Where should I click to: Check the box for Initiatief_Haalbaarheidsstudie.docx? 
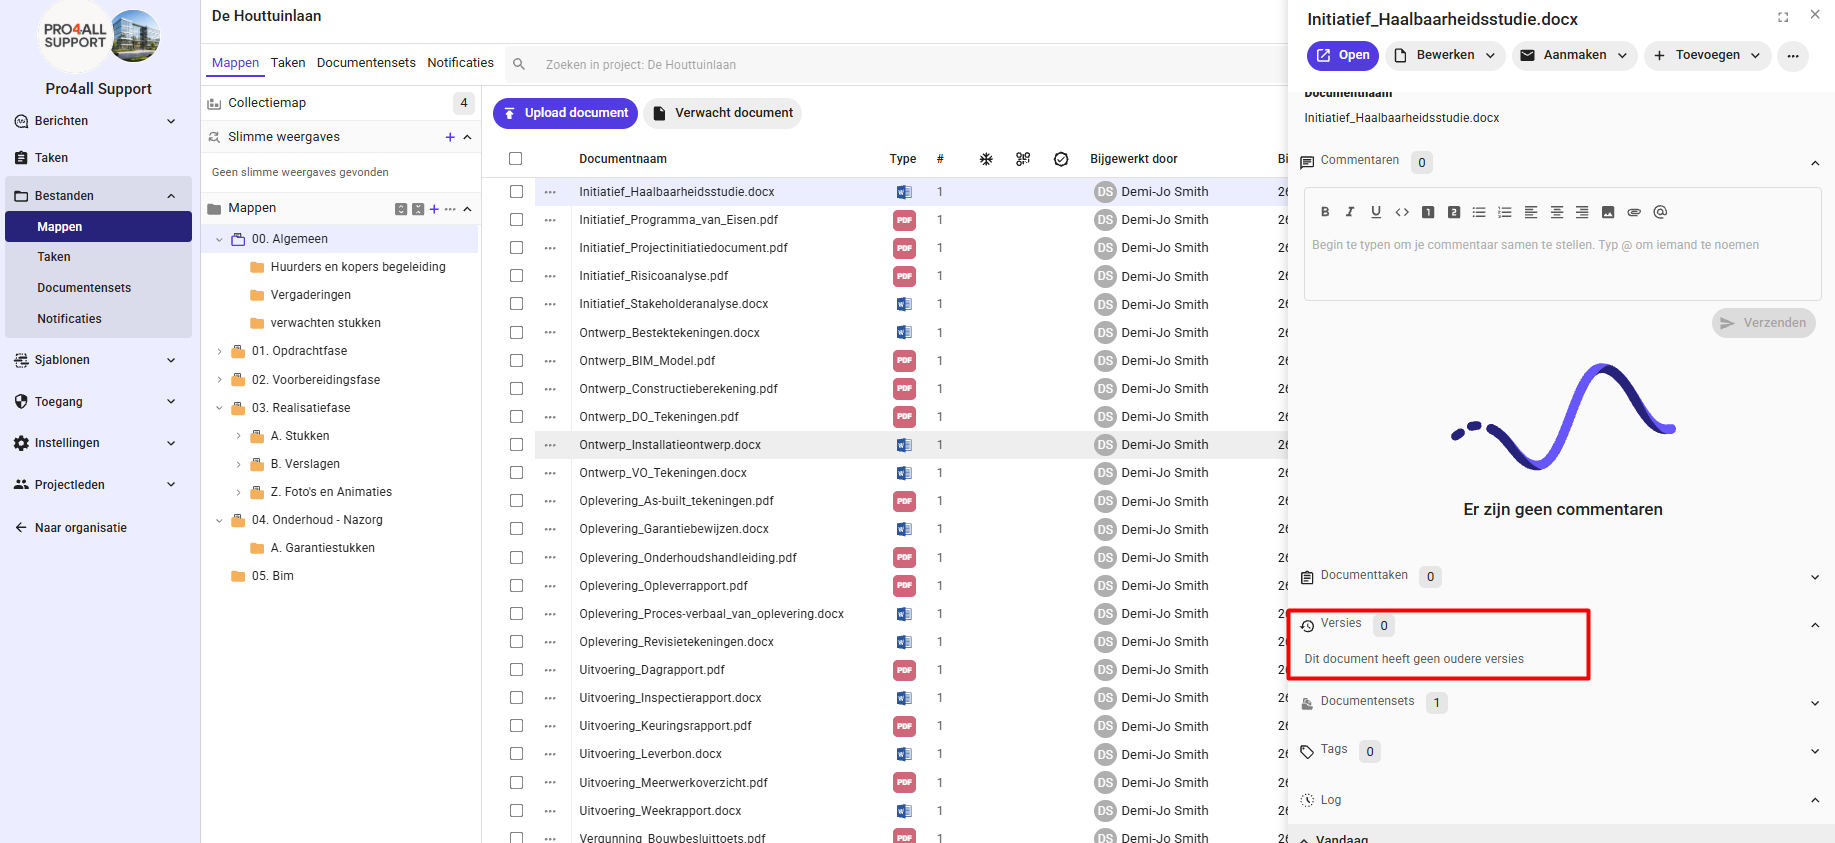tap(516, 192)
